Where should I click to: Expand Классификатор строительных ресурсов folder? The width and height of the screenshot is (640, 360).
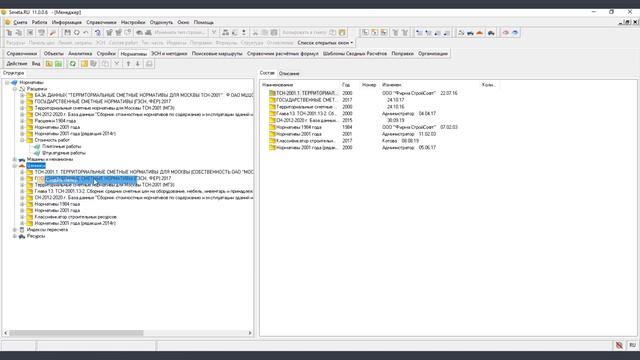pyautogui.click(x=22, y=217)
